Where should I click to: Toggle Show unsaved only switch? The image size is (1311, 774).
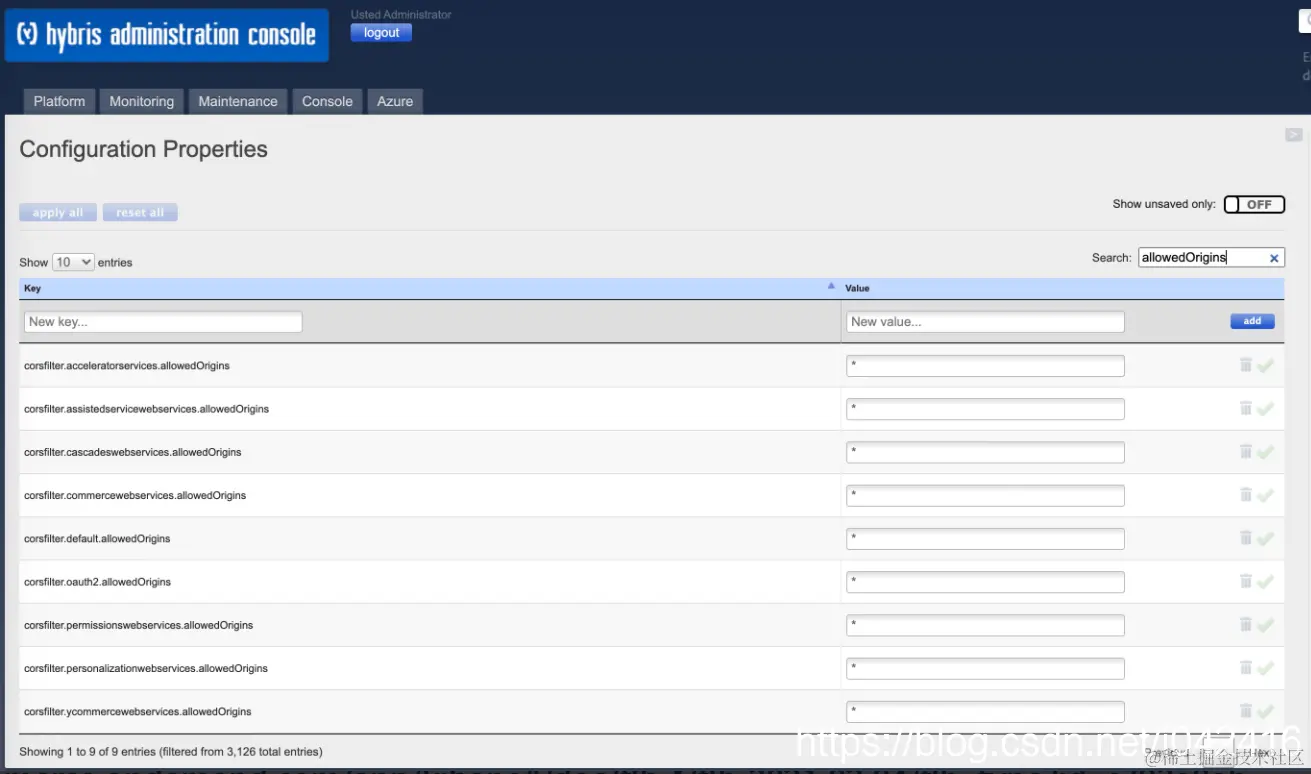point(1254,204)
